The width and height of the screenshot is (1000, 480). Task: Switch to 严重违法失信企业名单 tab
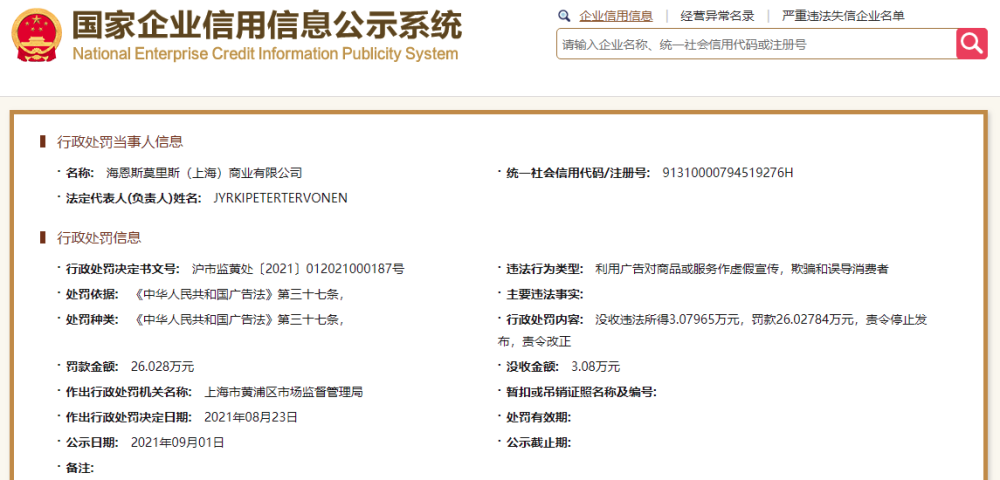pos(843,17)
